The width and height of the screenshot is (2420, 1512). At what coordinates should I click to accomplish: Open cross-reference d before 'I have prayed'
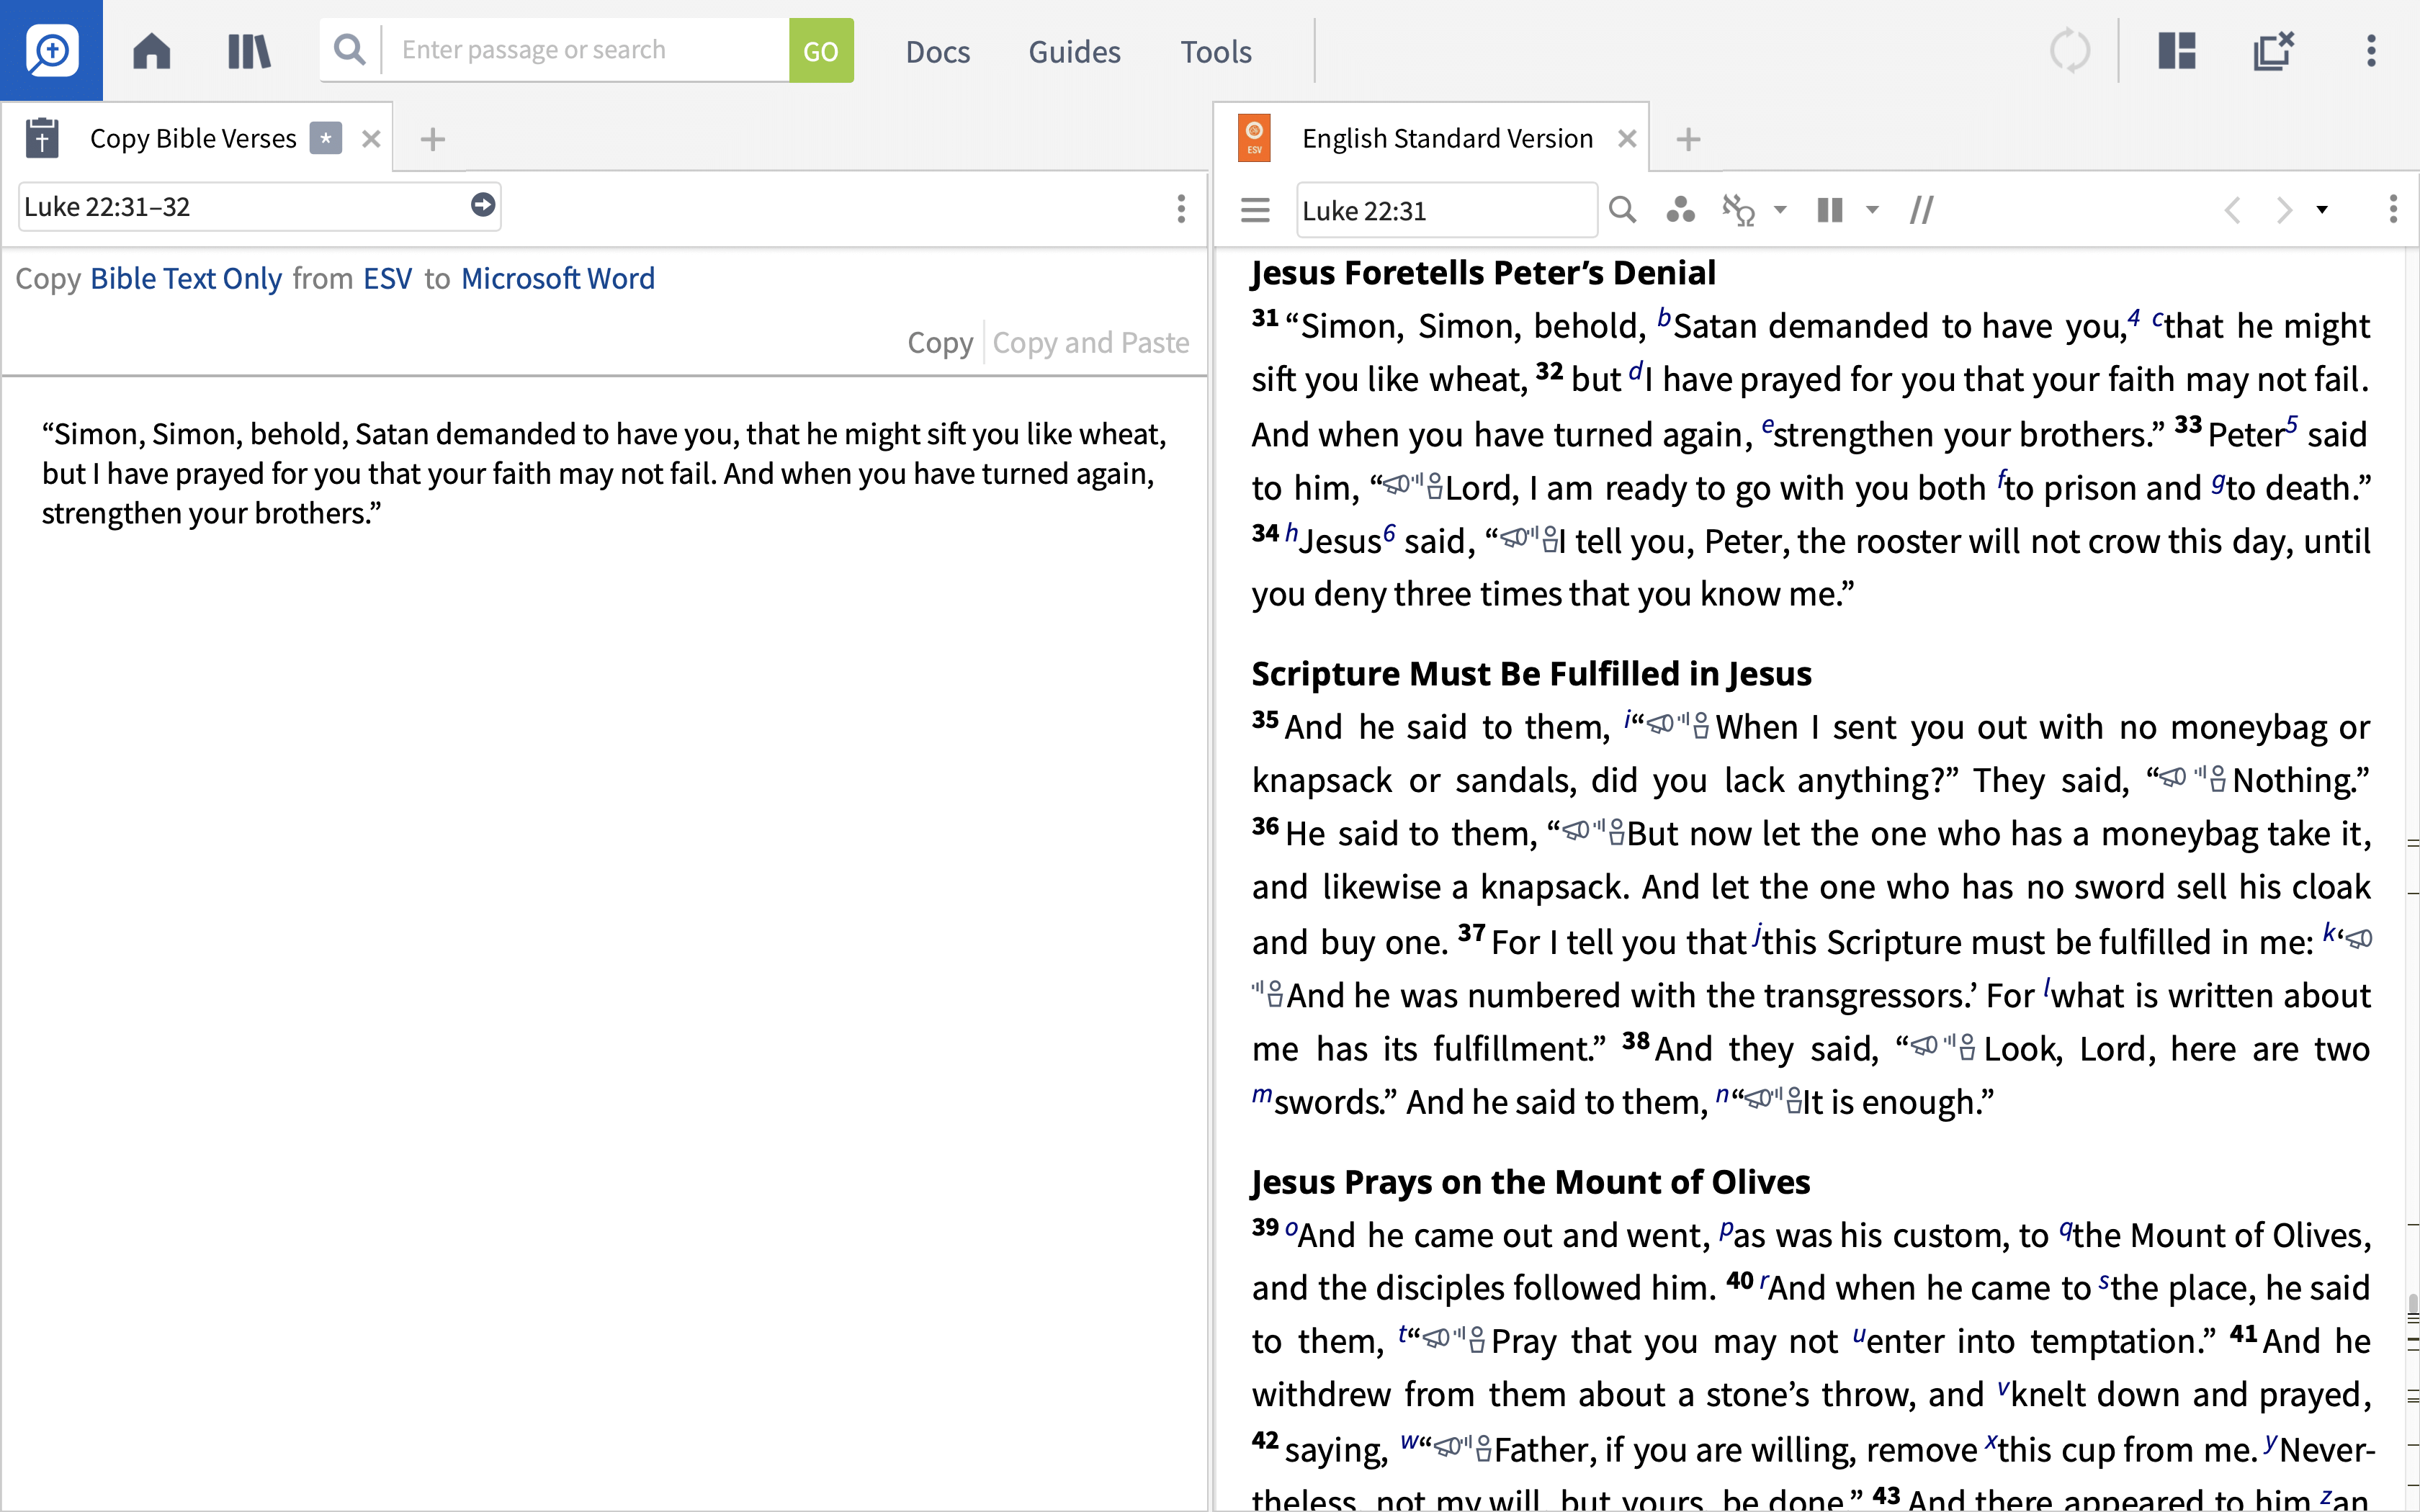tap(1636, 371)
